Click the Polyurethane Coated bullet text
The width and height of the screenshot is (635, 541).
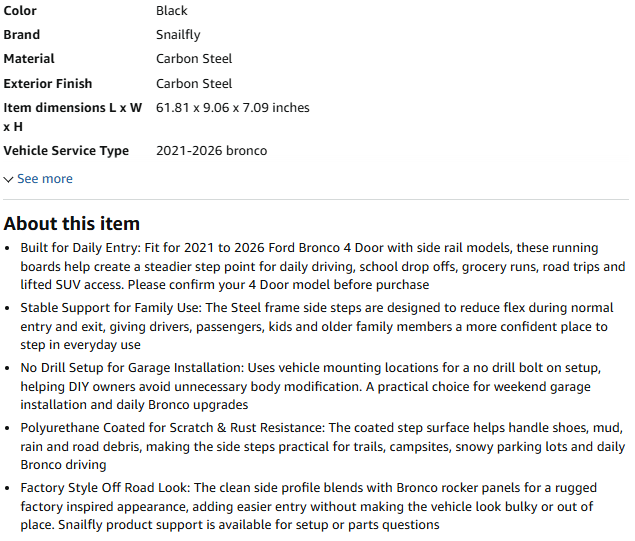coord(323,446)
